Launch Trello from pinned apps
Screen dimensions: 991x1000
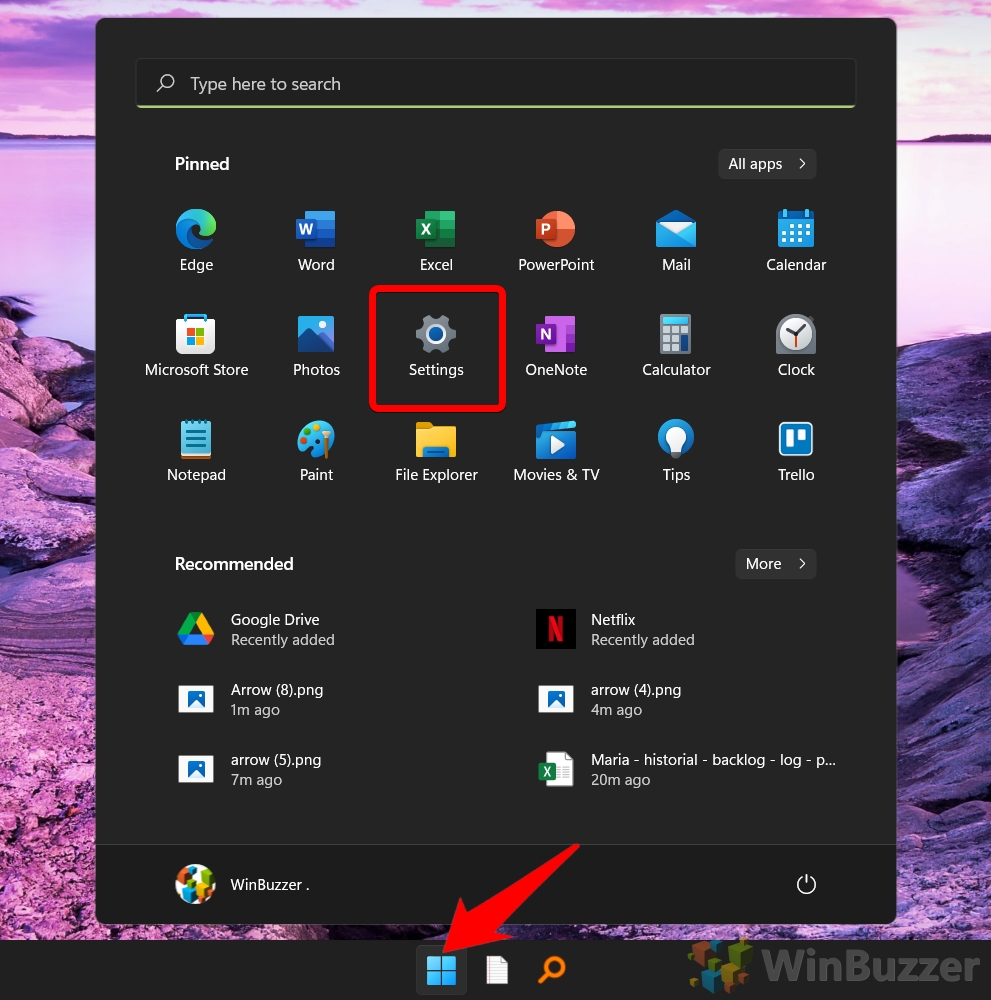coord(796,450)
